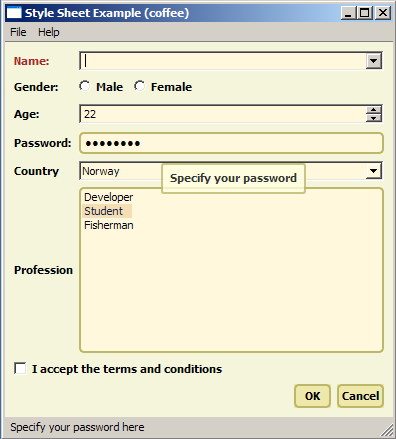Viewport: 396px width, 439px height.
Task: Open the File menu
Action: click(18, 32)
